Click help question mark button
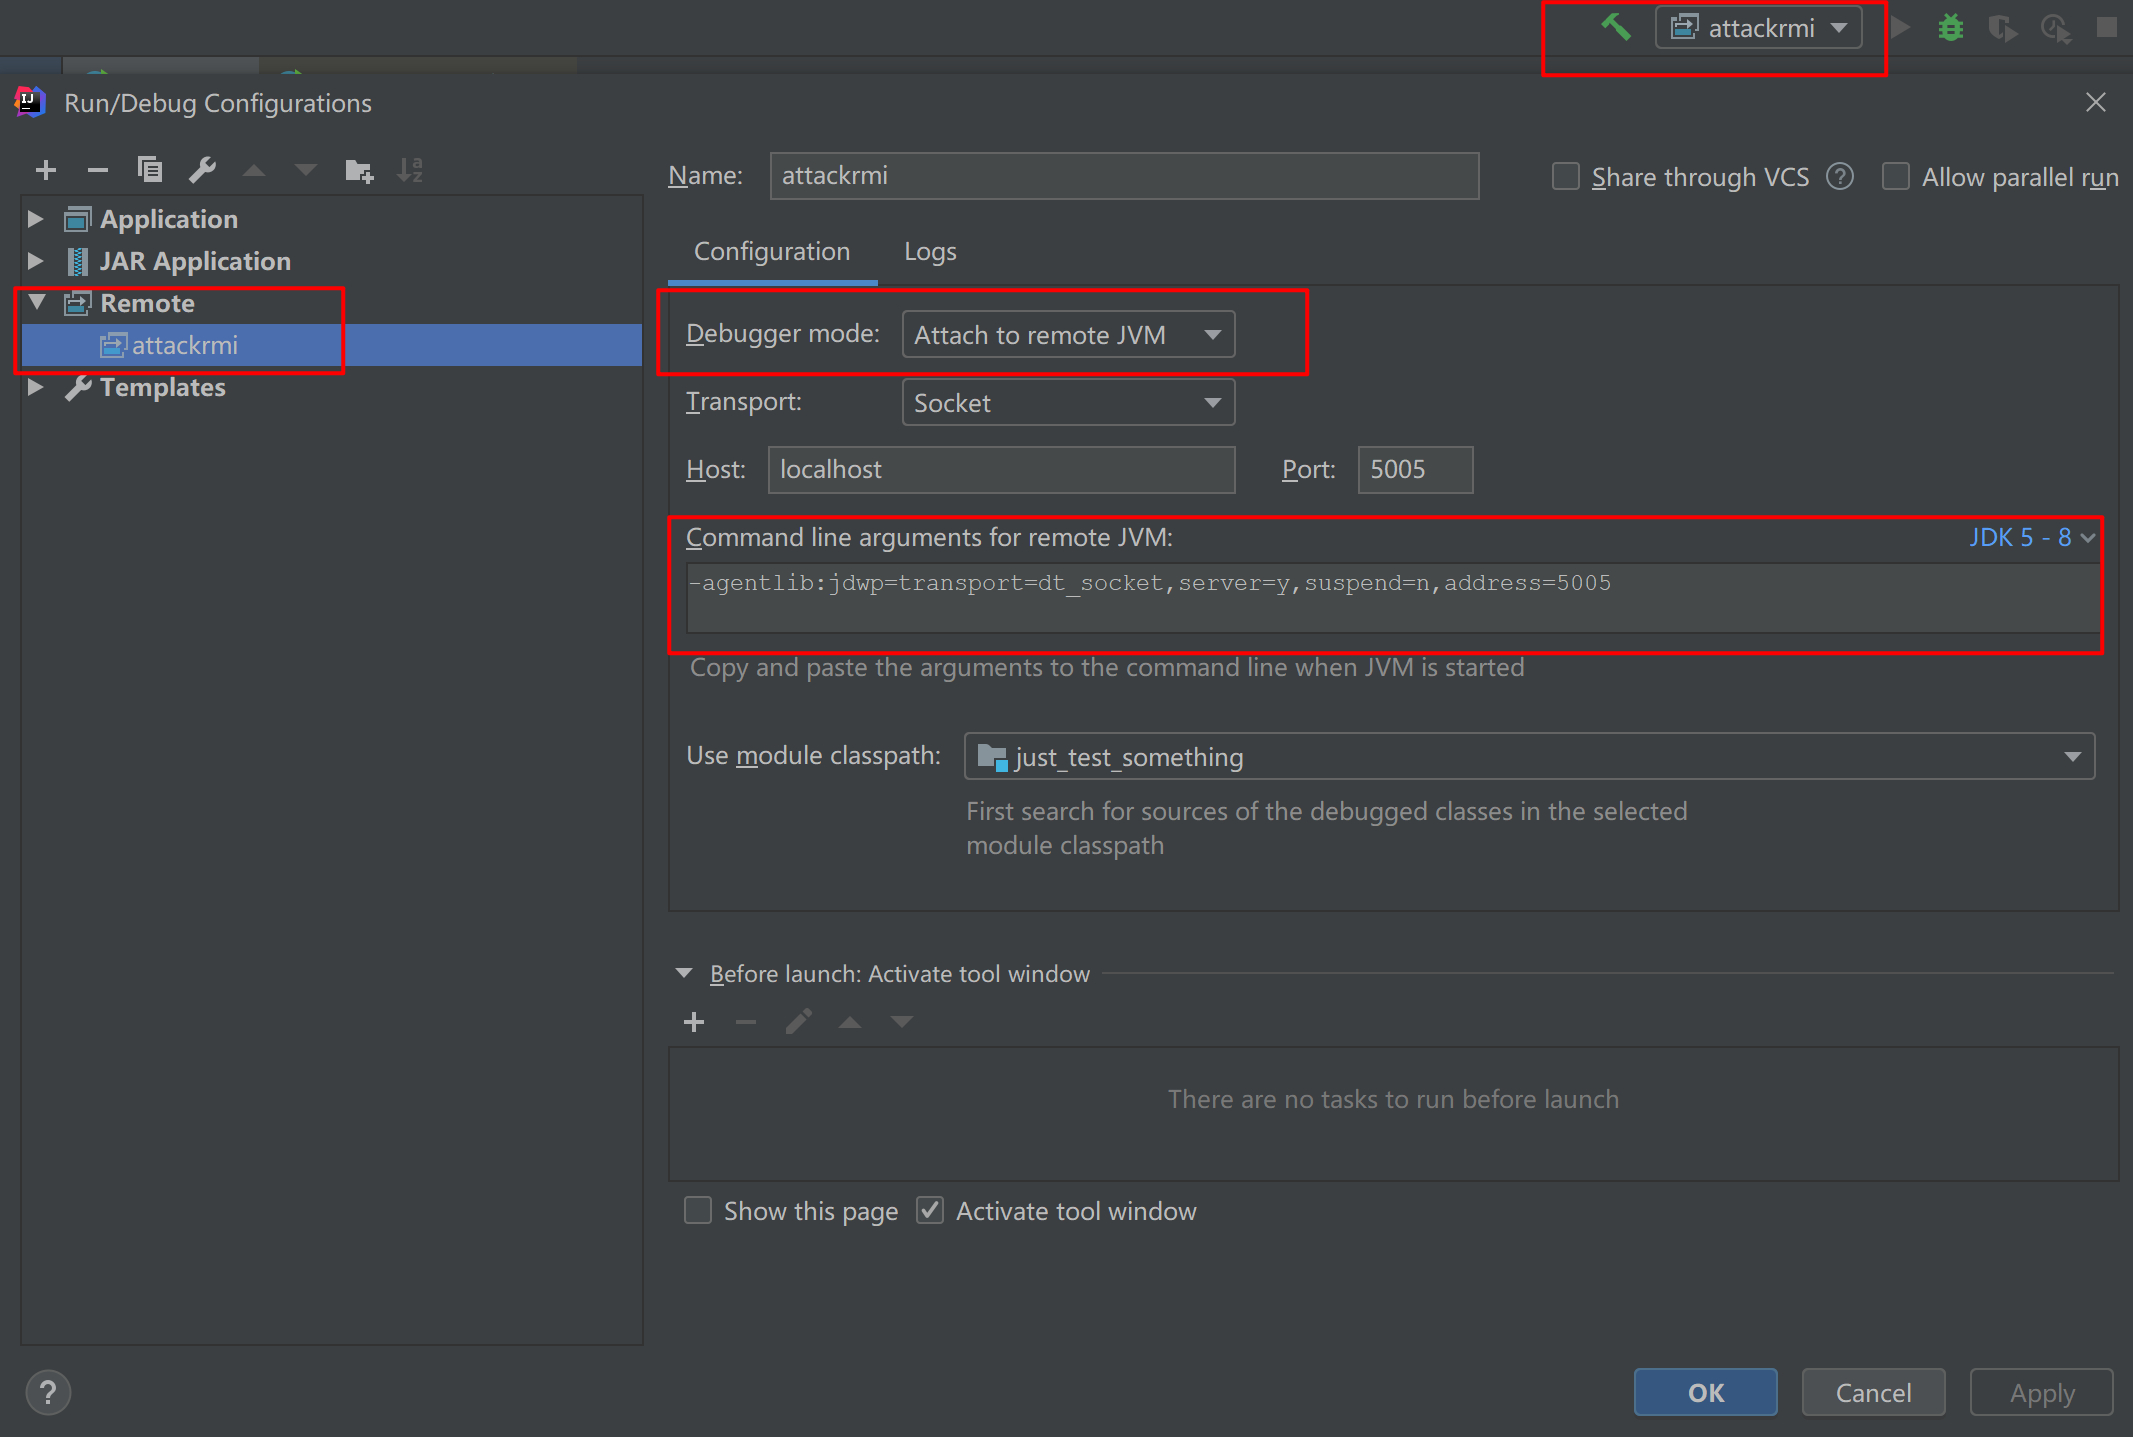The width and height of the screenshot is (2133, 1437). point(47,1392)
